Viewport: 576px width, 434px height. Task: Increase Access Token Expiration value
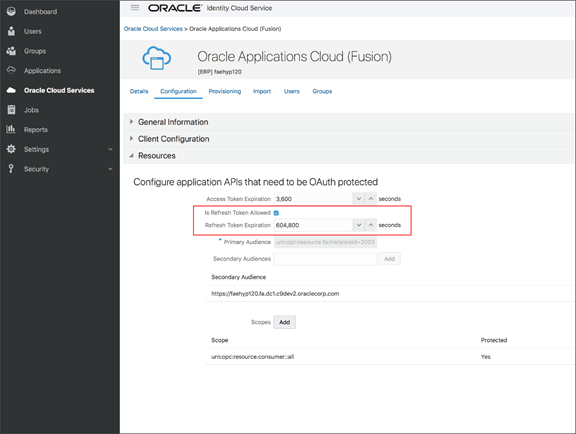pos(371,199)
